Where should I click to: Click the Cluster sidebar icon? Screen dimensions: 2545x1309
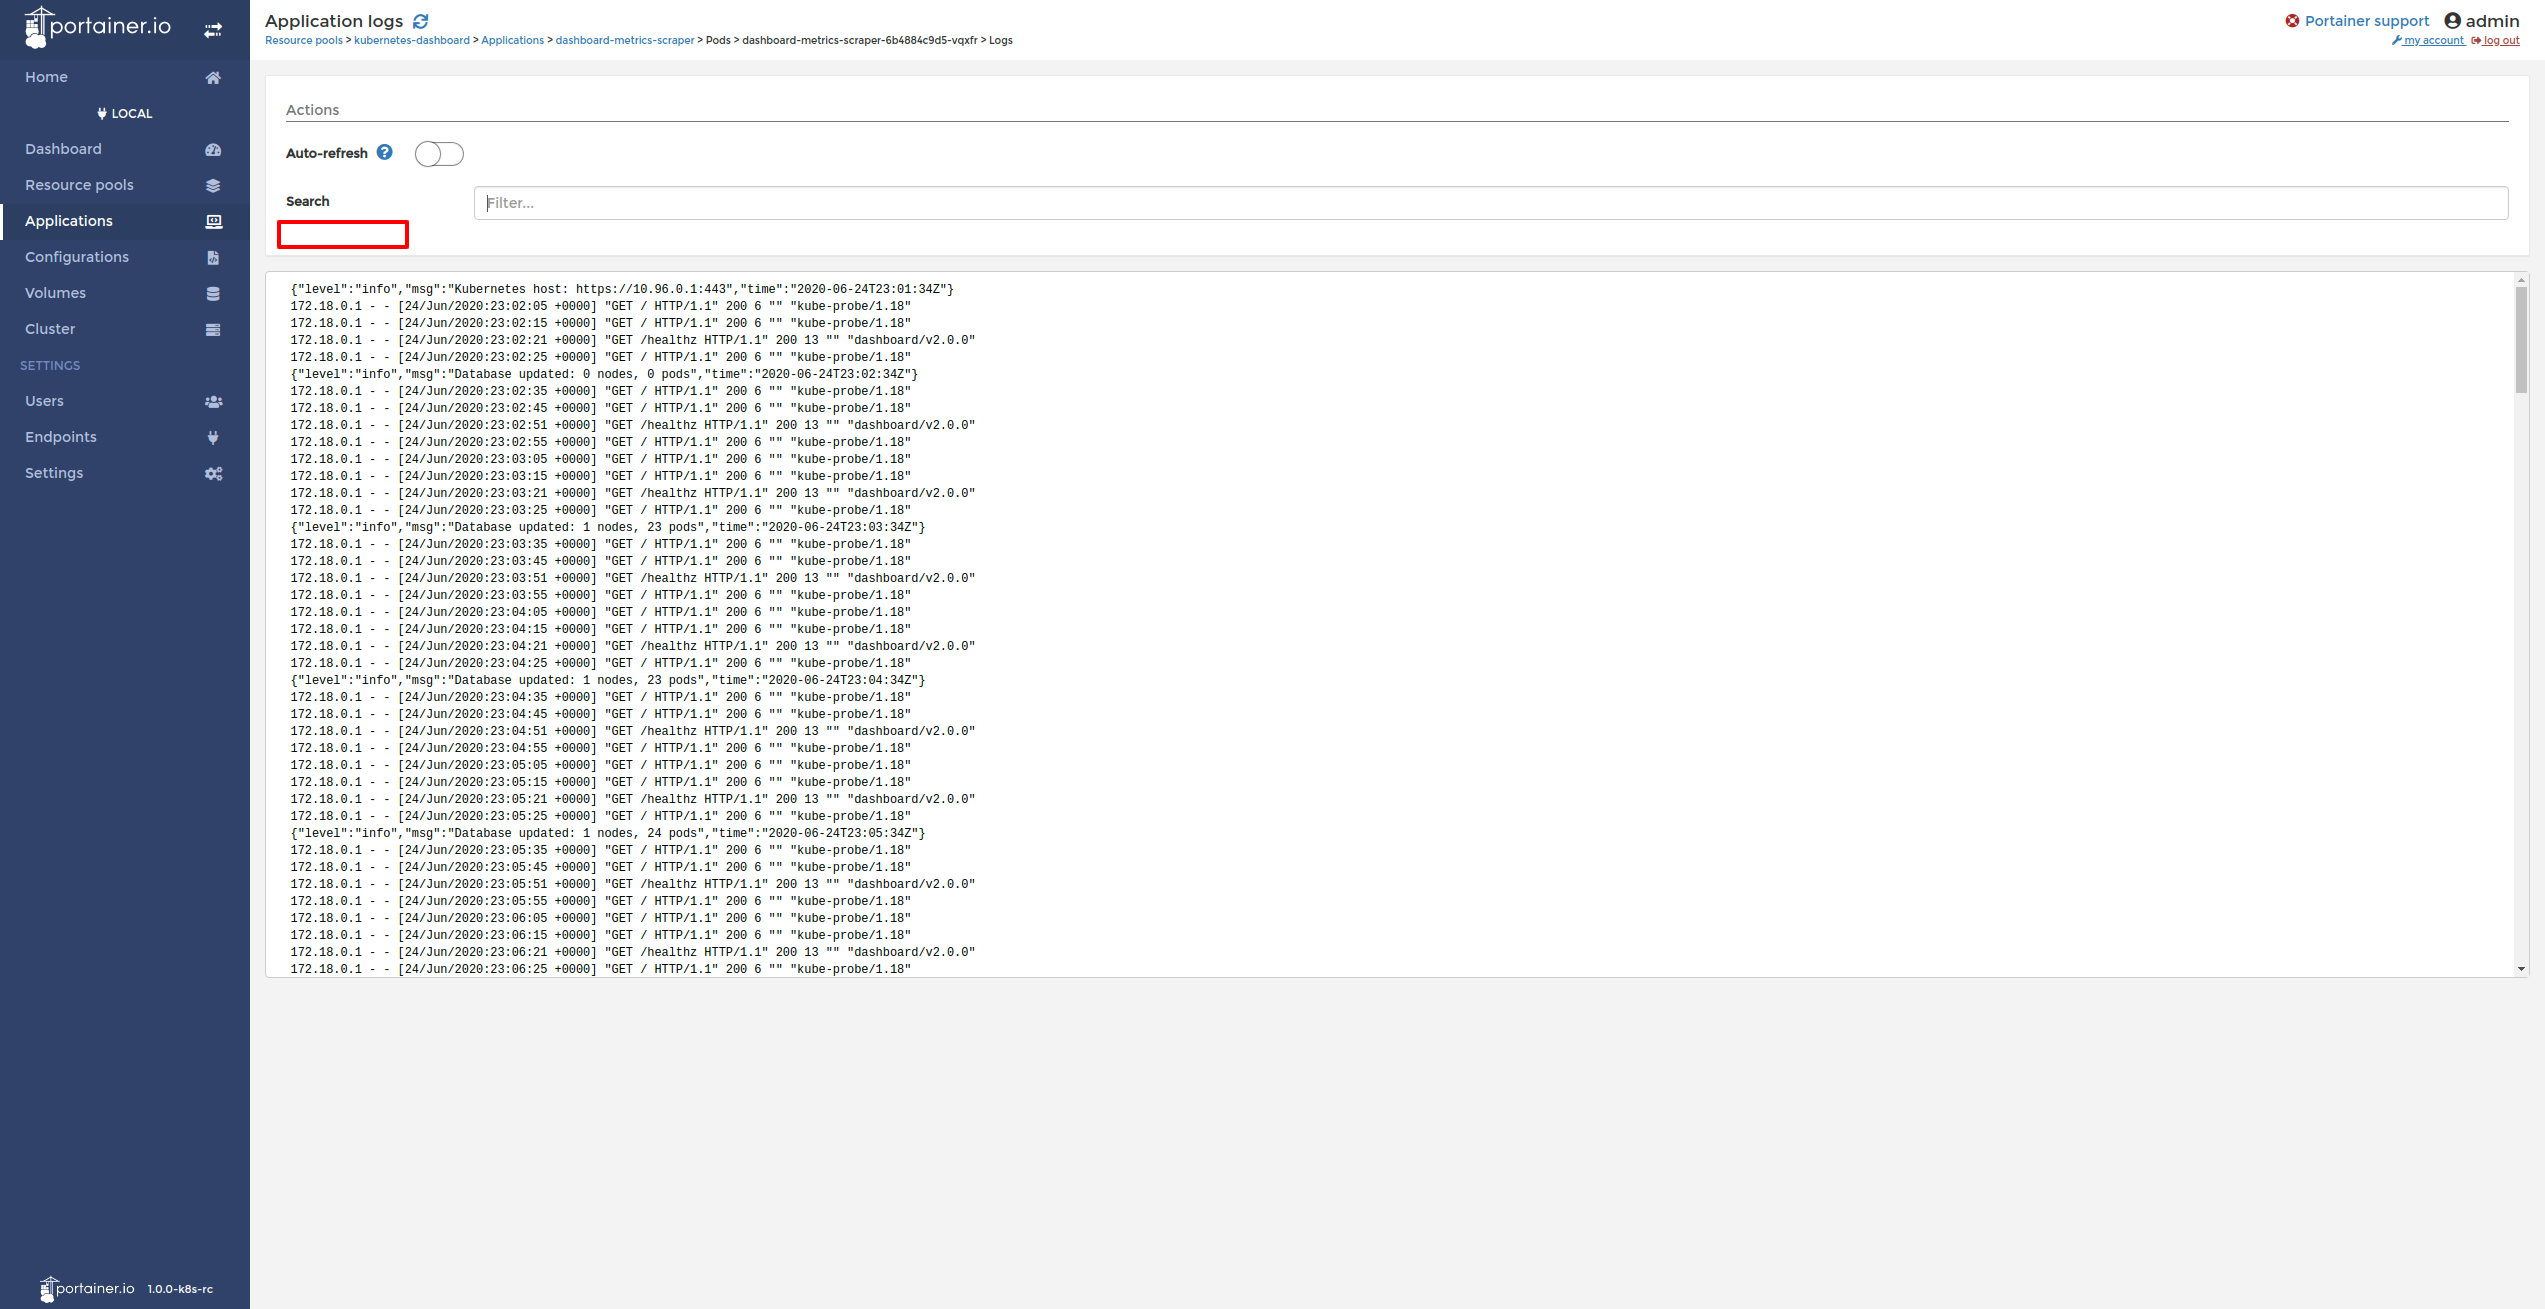point(213,329)
